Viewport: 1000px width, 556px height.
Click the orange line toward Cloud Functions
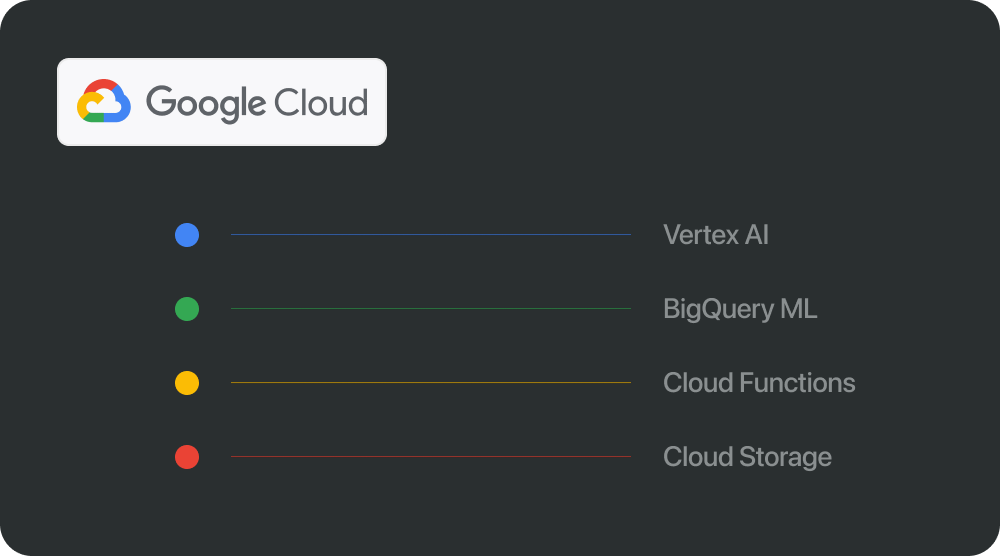click(430, 383)
